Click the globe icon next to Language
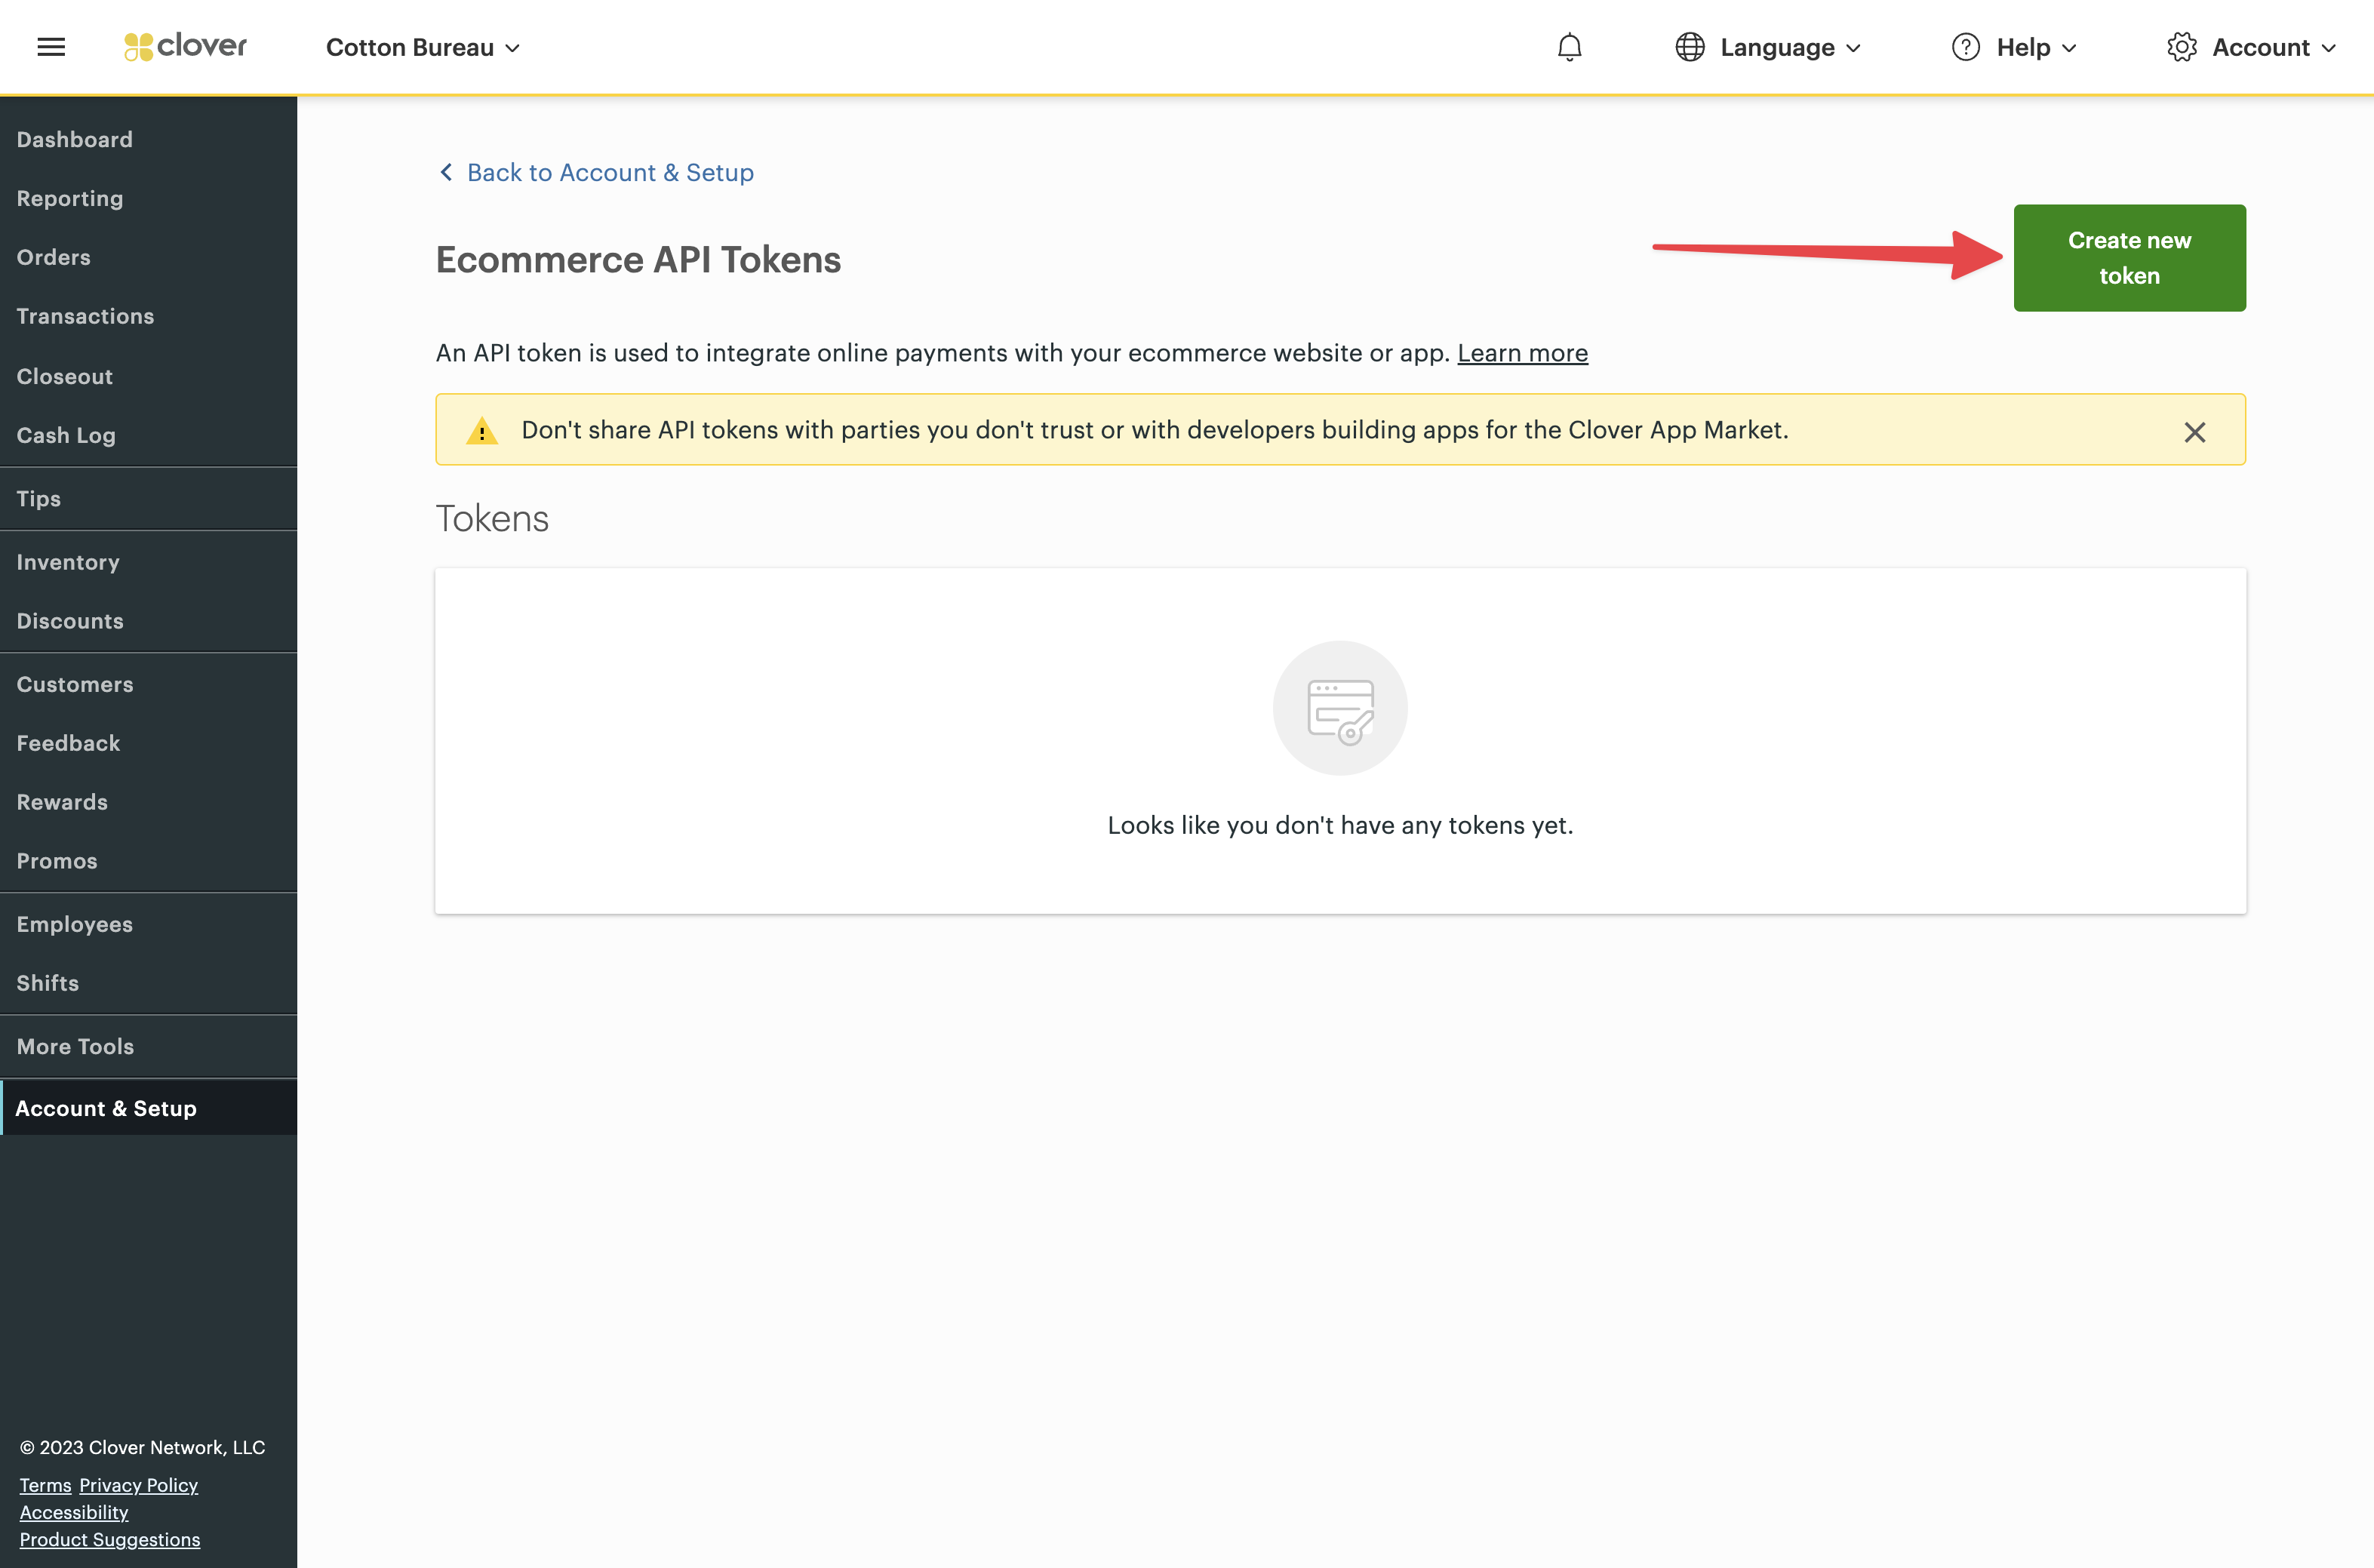 (1690, 47)
